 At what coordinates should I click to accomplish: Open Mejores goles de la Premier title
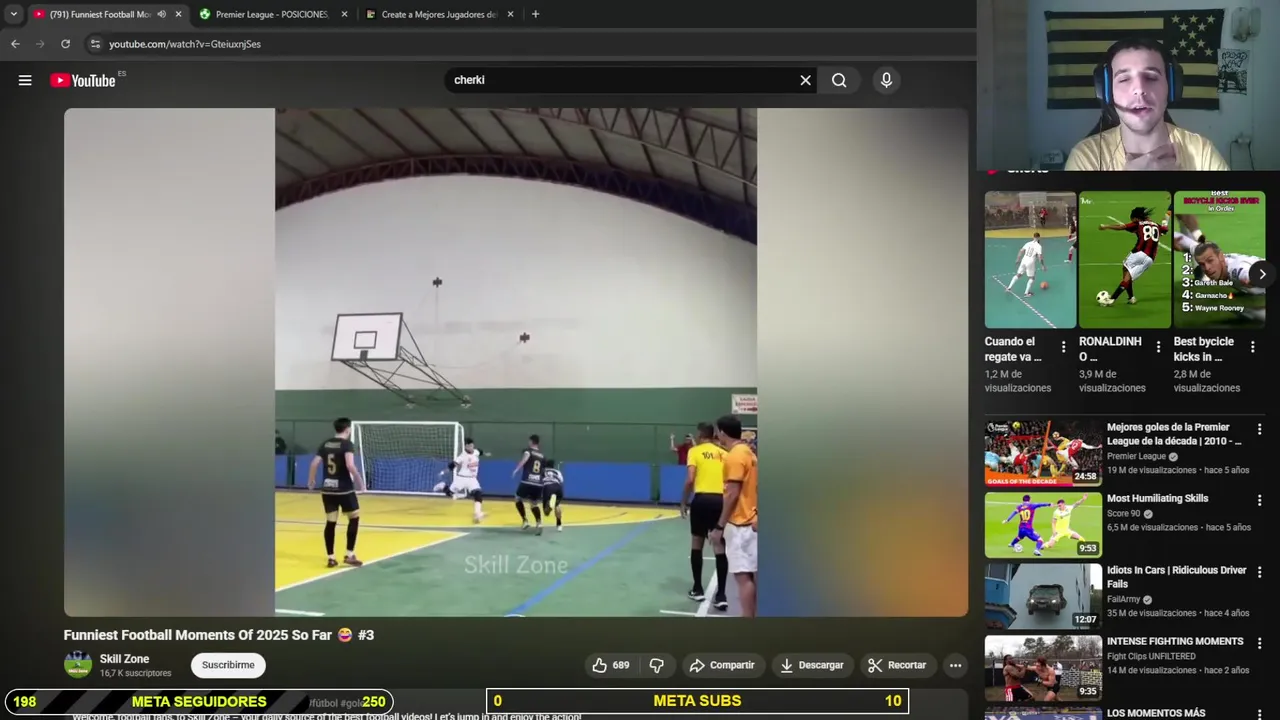pyautogui.click(x=1174, y=434)
